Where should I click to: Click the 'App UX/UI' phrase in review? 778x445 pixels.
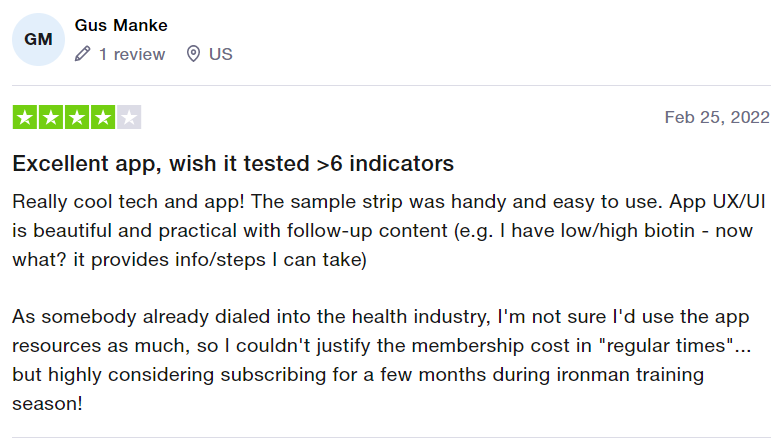(717, 202)
